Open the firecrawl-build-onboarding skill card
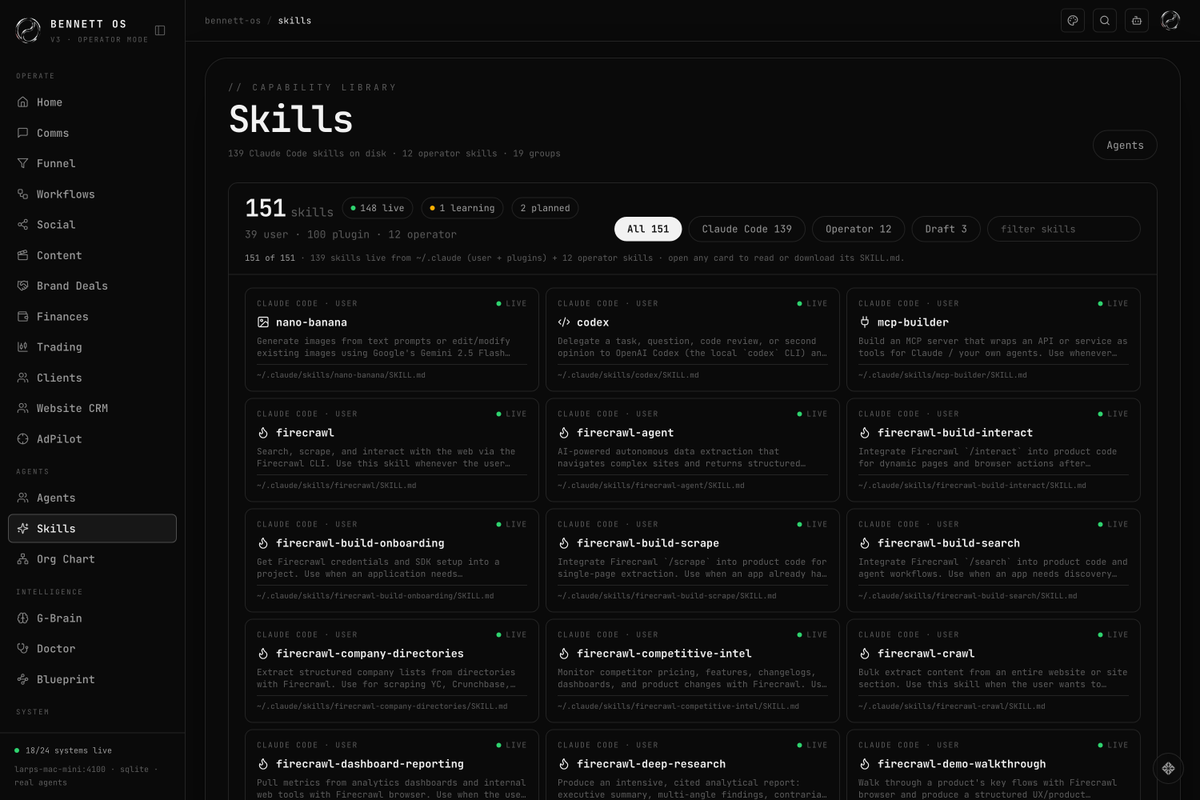Image resolution: width=1200 pixels, height=800 pixels. coord(392,561)
